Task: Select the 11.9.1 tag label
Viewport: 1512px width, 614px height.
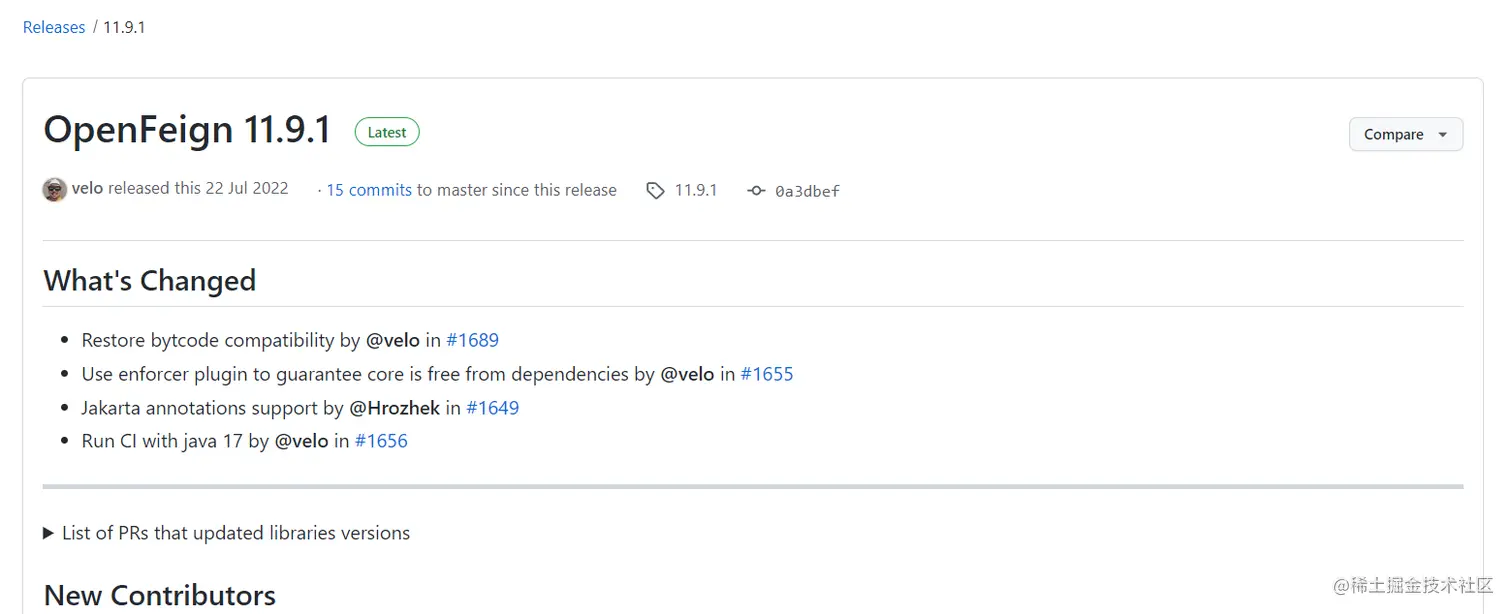Action: point(696,190)
